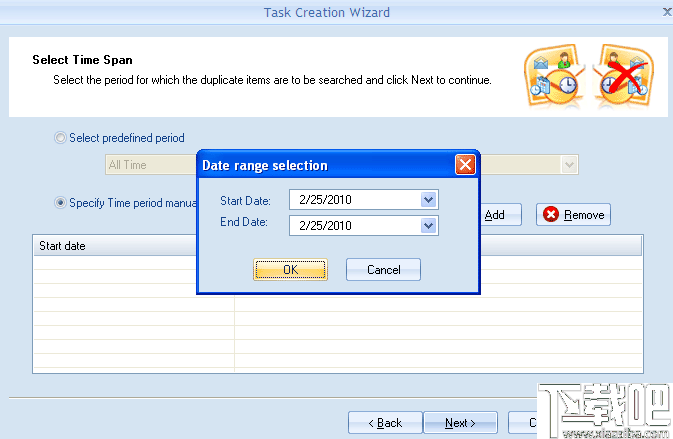Open the Start Date calendar dropdown
Screen dimensions: 673x439
pyautogui.click(x=428, y=200)
